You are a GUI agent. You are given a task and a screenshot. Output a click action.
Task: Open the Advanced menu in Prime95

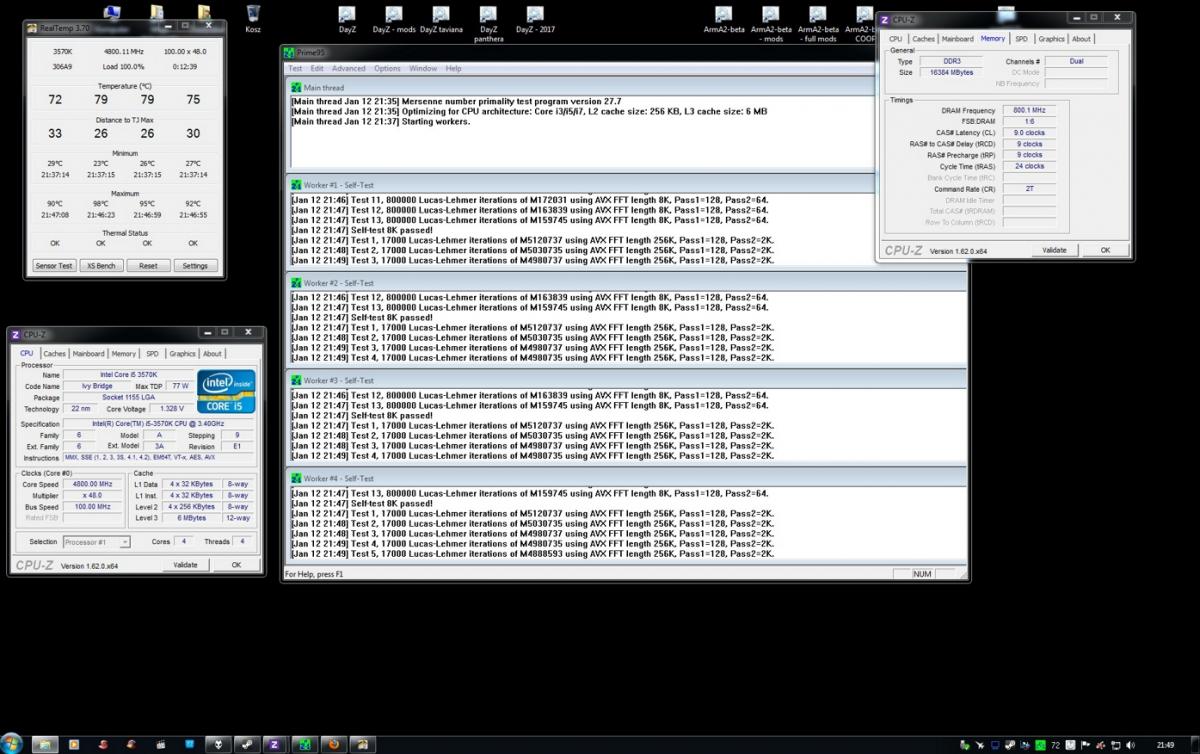pyautogui.click(x=349, y=69)
